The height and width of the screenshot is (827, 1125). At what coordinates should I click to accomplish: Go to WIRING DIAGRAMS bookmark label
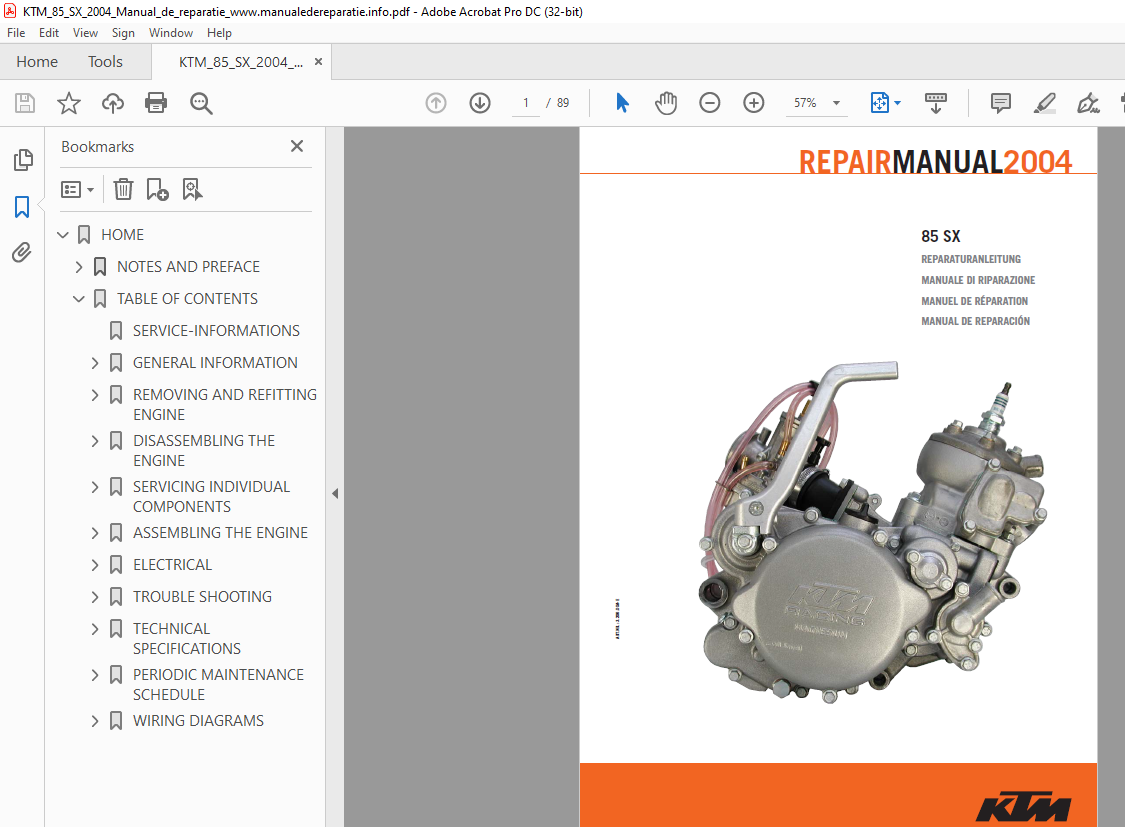coord(199,721)
